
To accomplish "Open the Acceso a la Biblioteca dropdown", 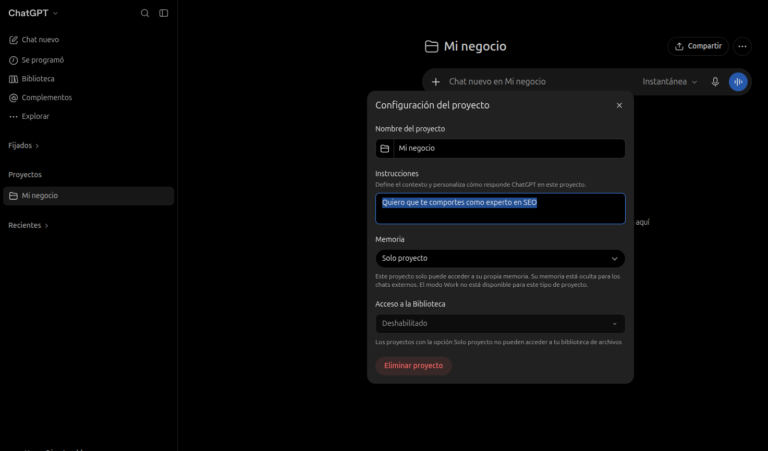I will [500, 324].
